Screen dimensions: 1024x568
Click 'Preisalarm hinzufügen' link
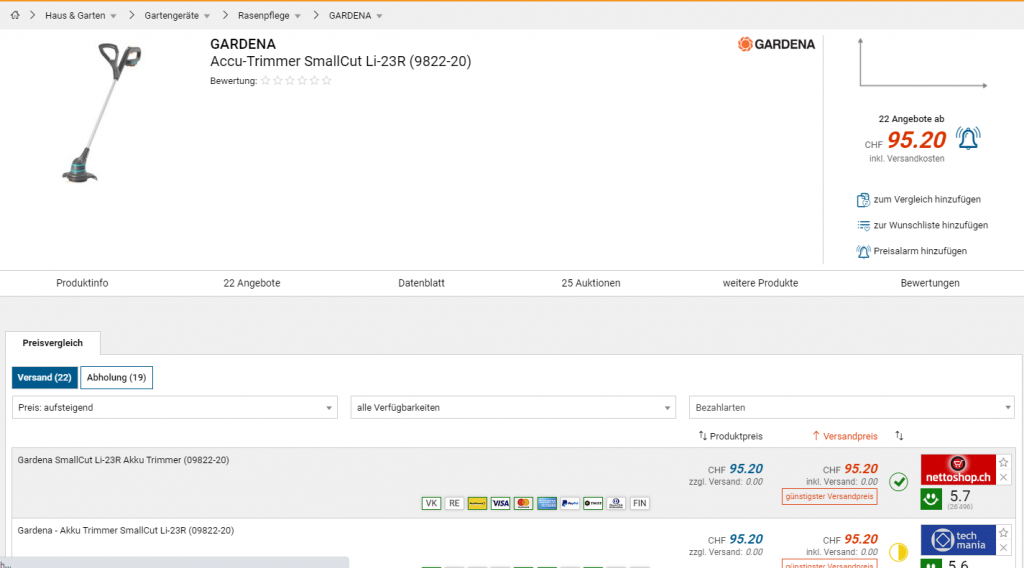tap(920, 251)
